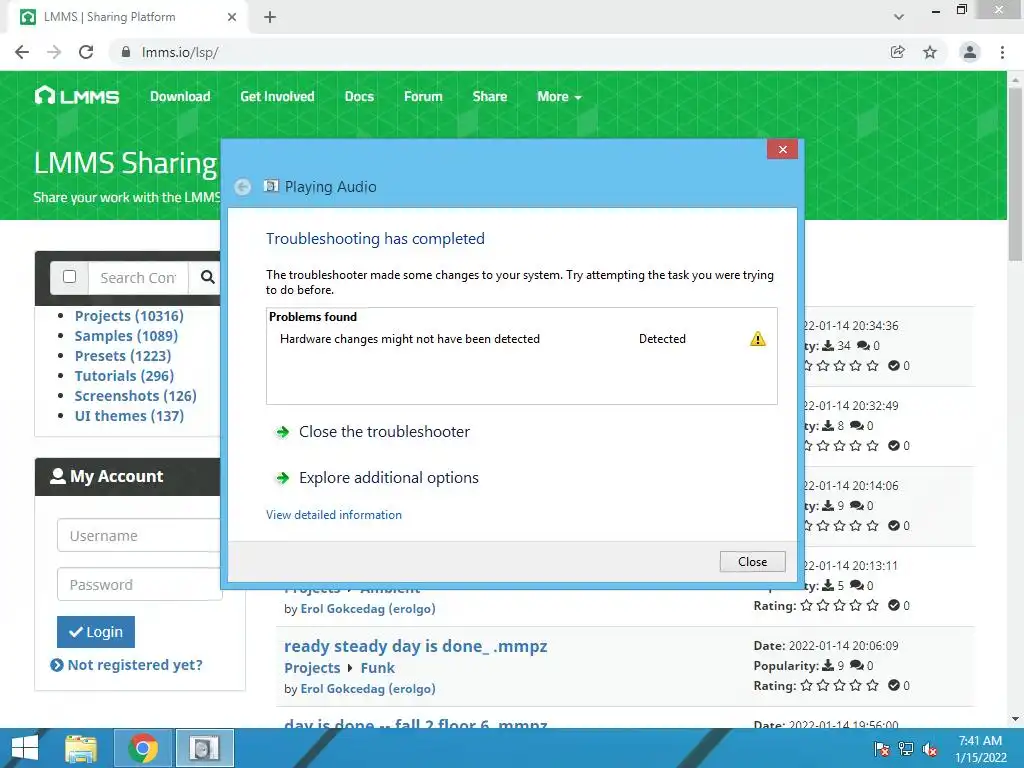Click the red X to close troubleshooter
Screen dimensions: 1024x768
click(x=782, y=150)
